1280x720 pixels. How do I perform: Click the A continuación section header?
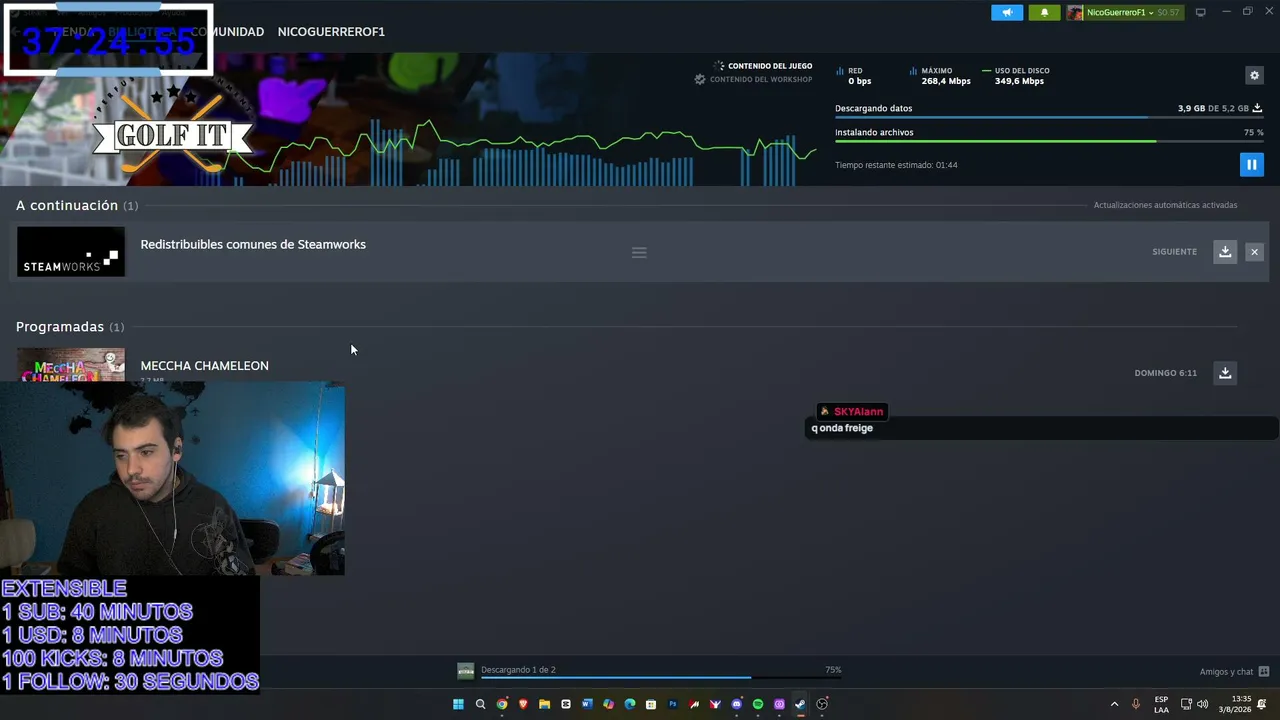pyautogui.click(x=77, y=205)
